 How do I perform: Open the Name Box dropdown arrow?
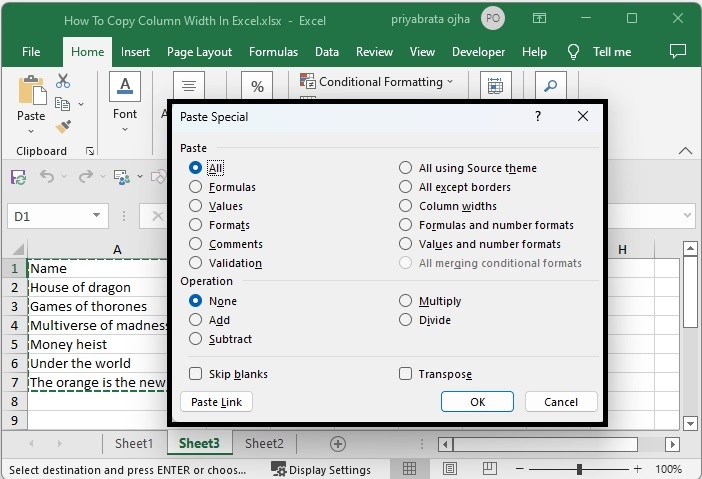pyautogui.click(x=97, y=216)
